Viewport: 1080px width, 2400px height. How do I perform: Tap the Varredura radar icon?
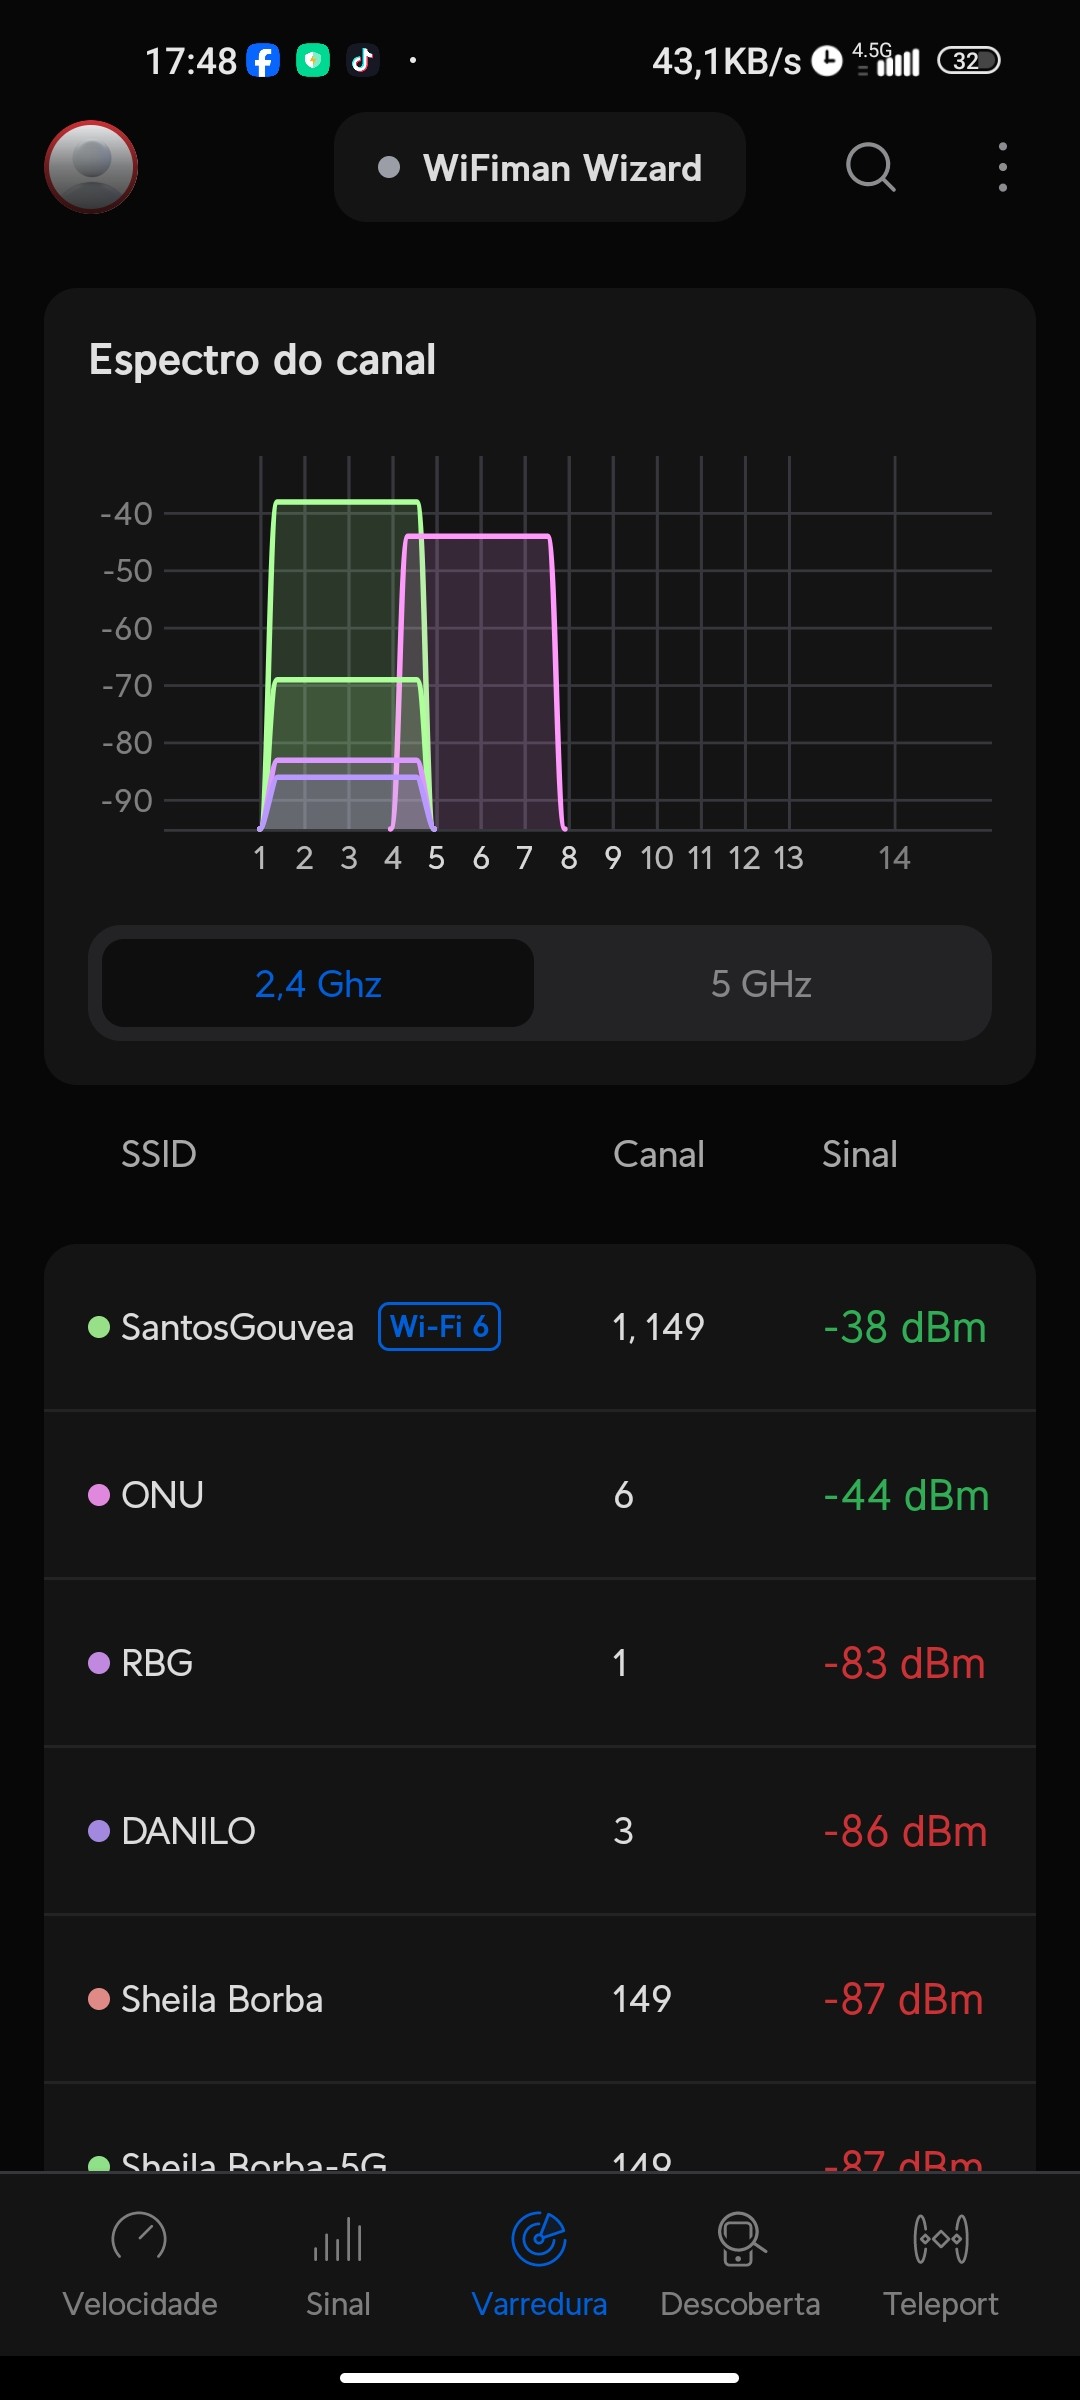[539, 2238]
